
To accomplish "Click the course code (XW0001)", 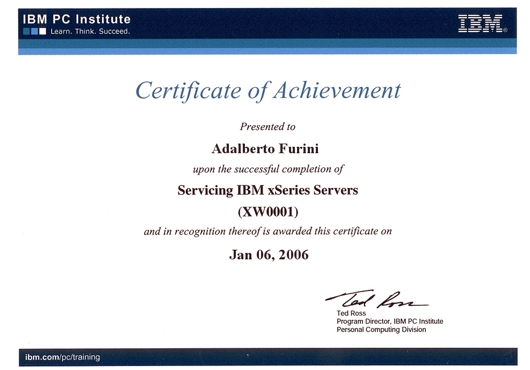I will [x=268, y=212].
